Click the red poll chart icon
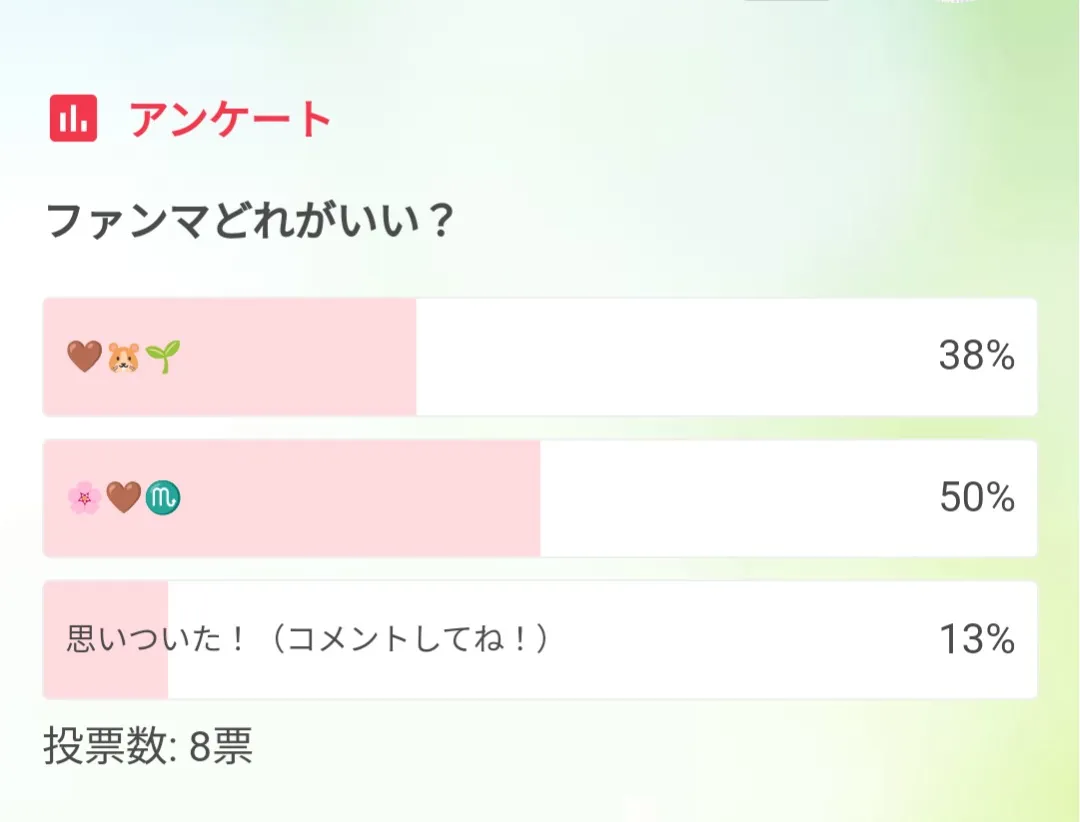The image size is (1080, 822). point(73,118)
